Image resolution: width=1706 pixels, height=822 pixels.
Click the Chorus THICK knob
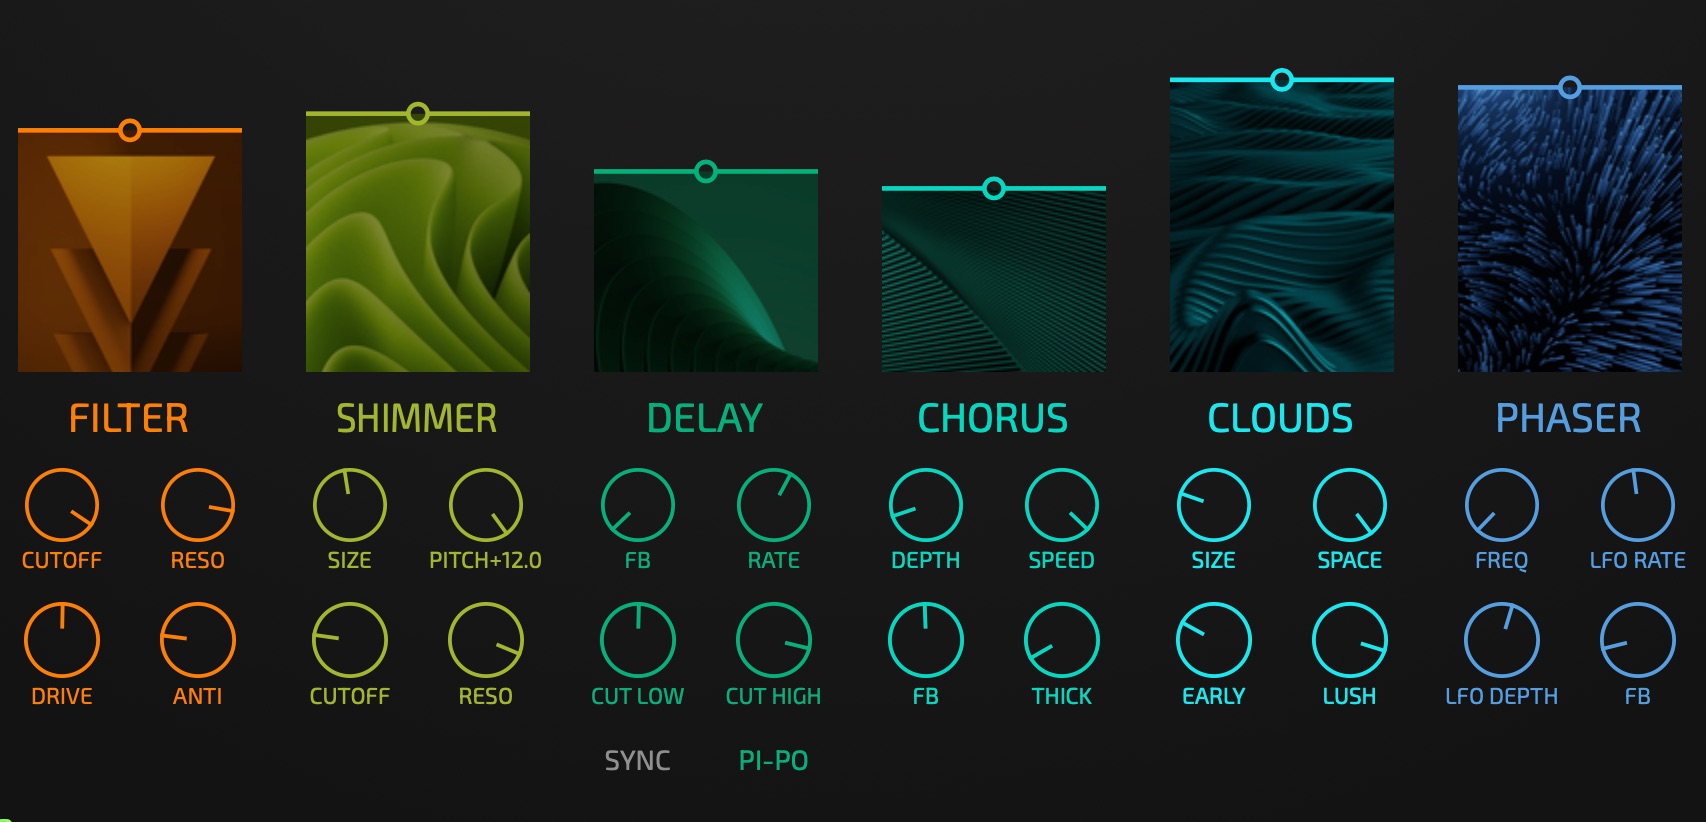point(1062,640)
